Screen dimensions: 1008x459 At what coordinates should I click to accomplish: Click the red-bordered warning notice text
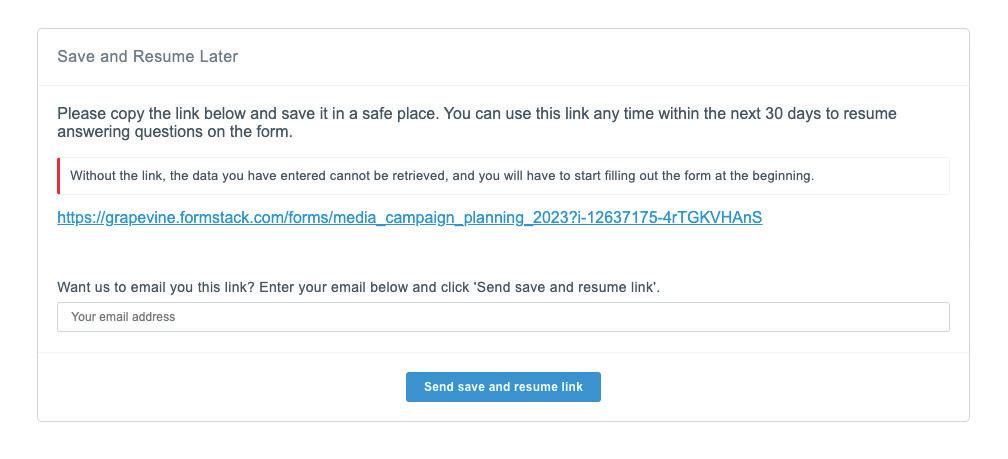(441, 176)
